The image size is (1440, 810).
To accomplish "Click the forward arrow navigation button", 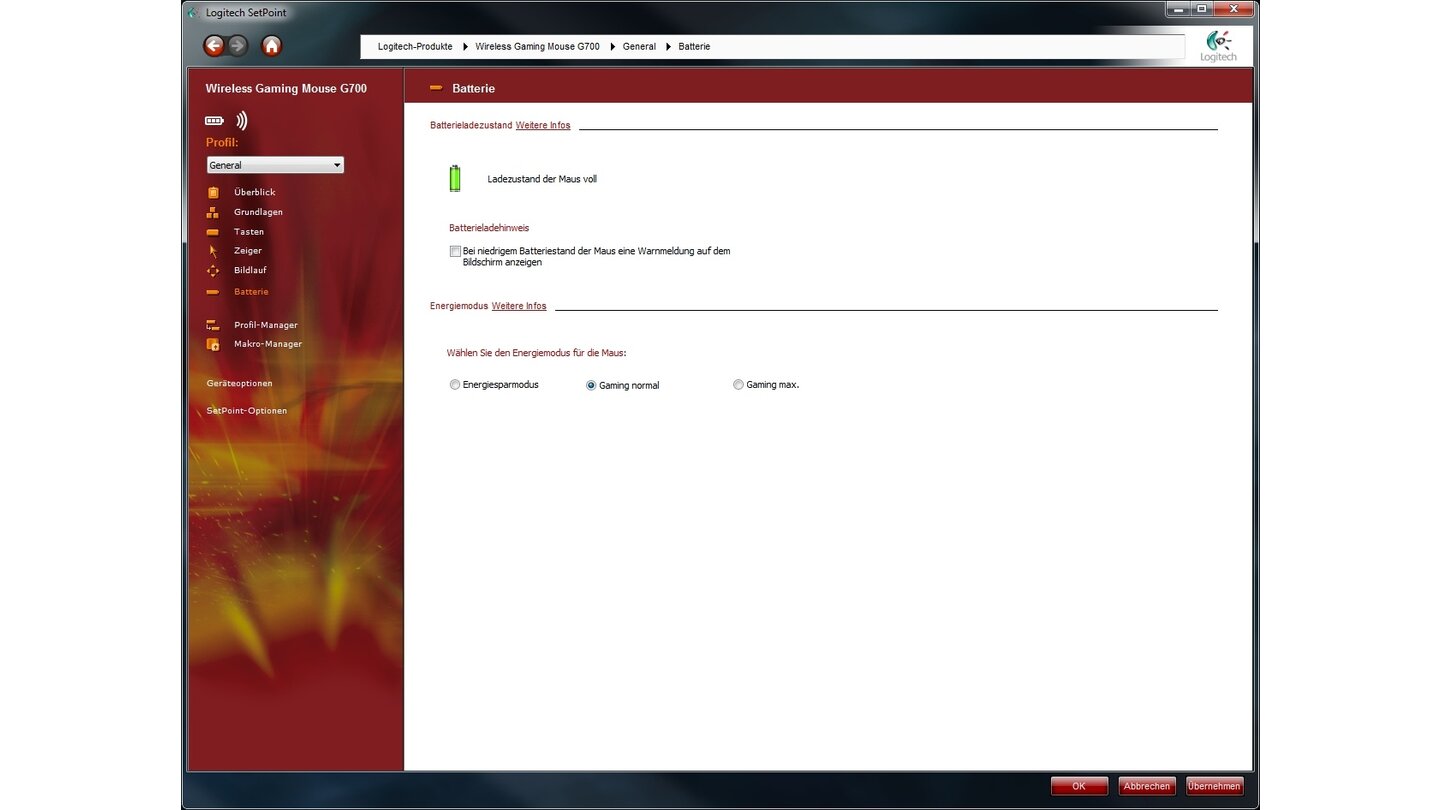I will [237, 46].
